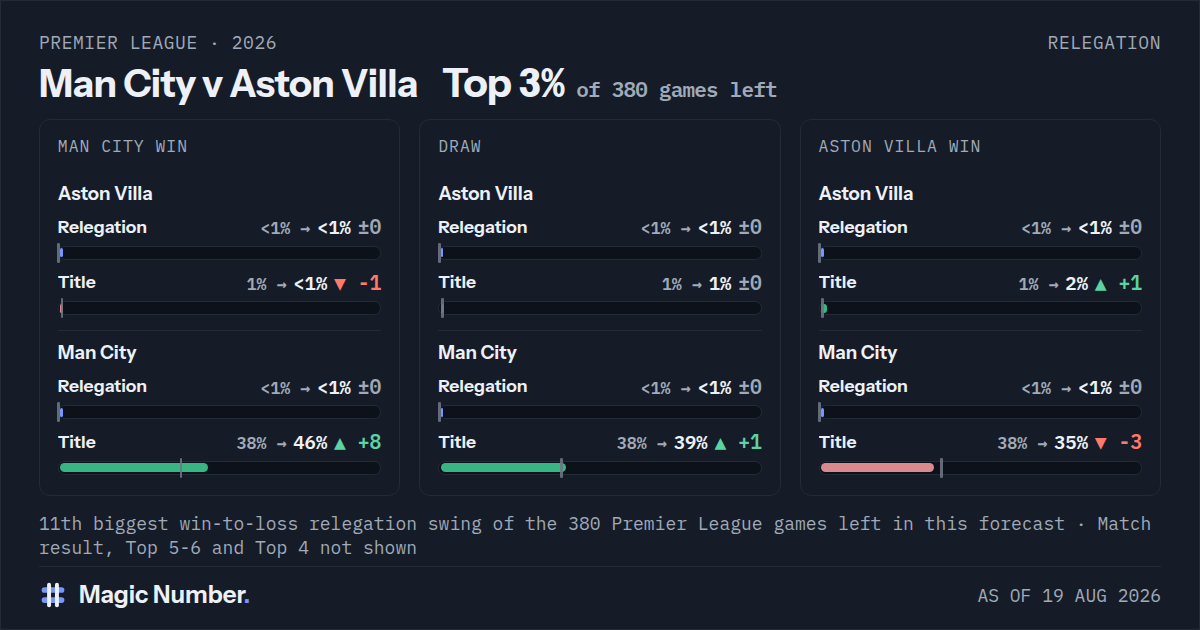
Task: Click the red down arrow beside 35% Title
Action: click(x=1101, y=443)
